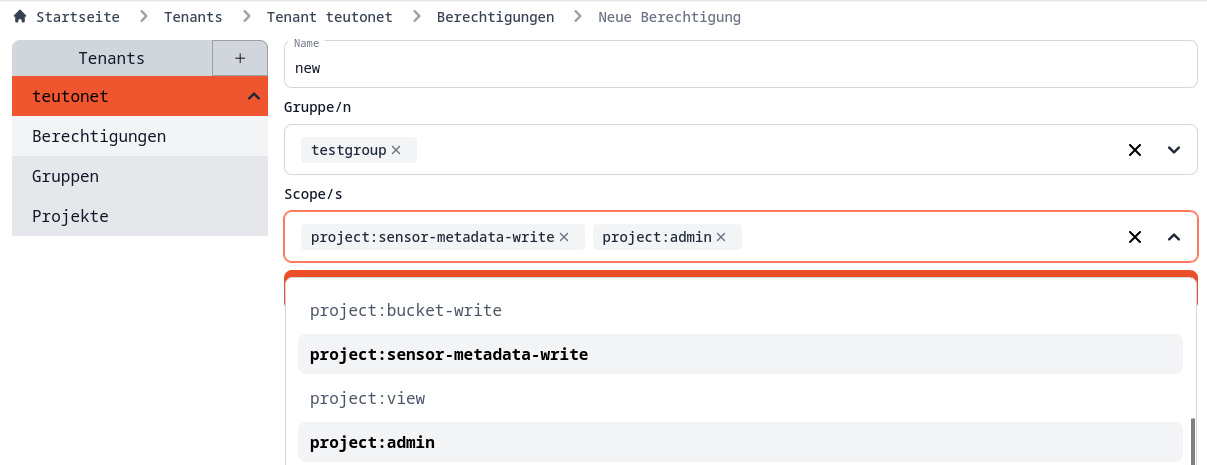Viewport: 1207px width, 465px height.
Task: Click the Name input field
Action: (740, 68)
